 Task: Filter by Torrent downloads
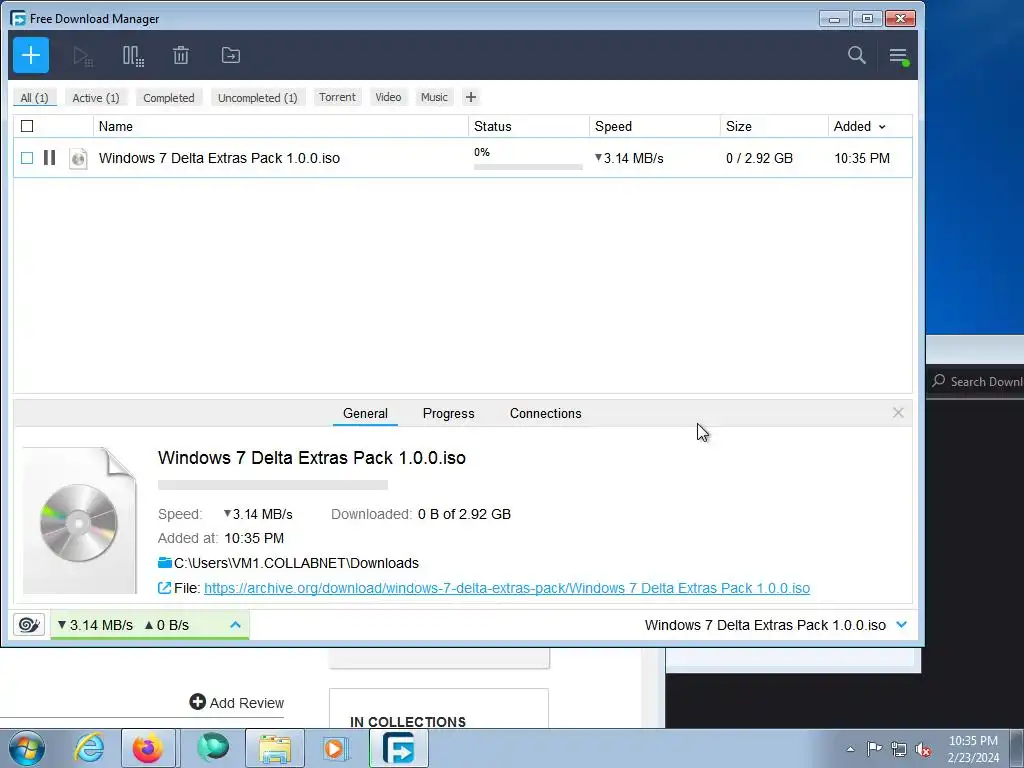(338, 97)
